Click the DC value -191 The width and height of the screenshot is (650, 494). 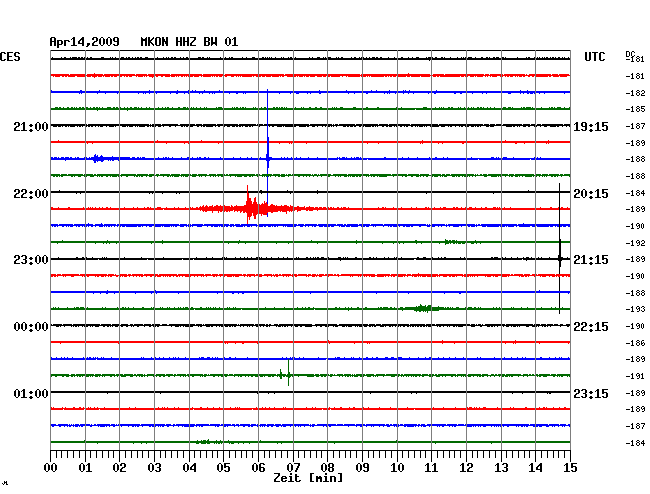(x=635, y=376)
